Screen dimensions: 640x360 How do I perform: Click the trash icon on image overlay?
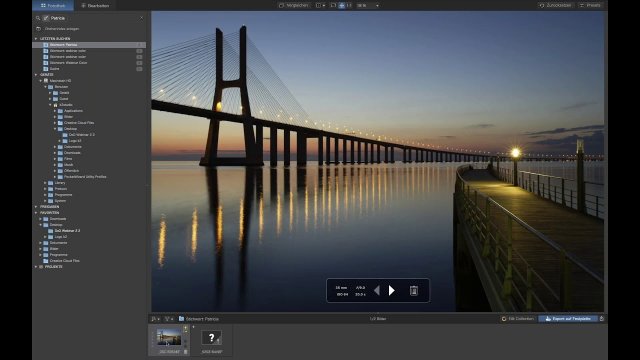click(413, 290)
